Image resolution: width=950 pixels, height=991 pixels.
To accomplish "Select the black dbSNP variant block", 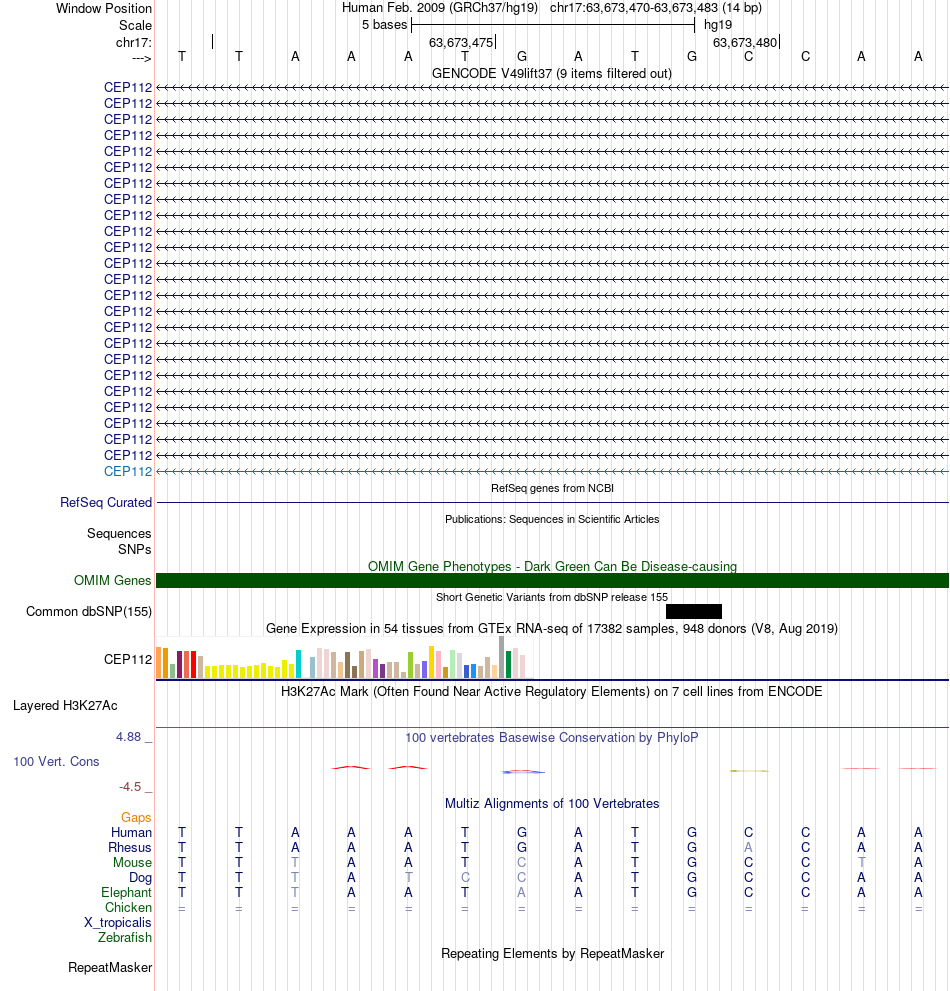I will 693,611.
